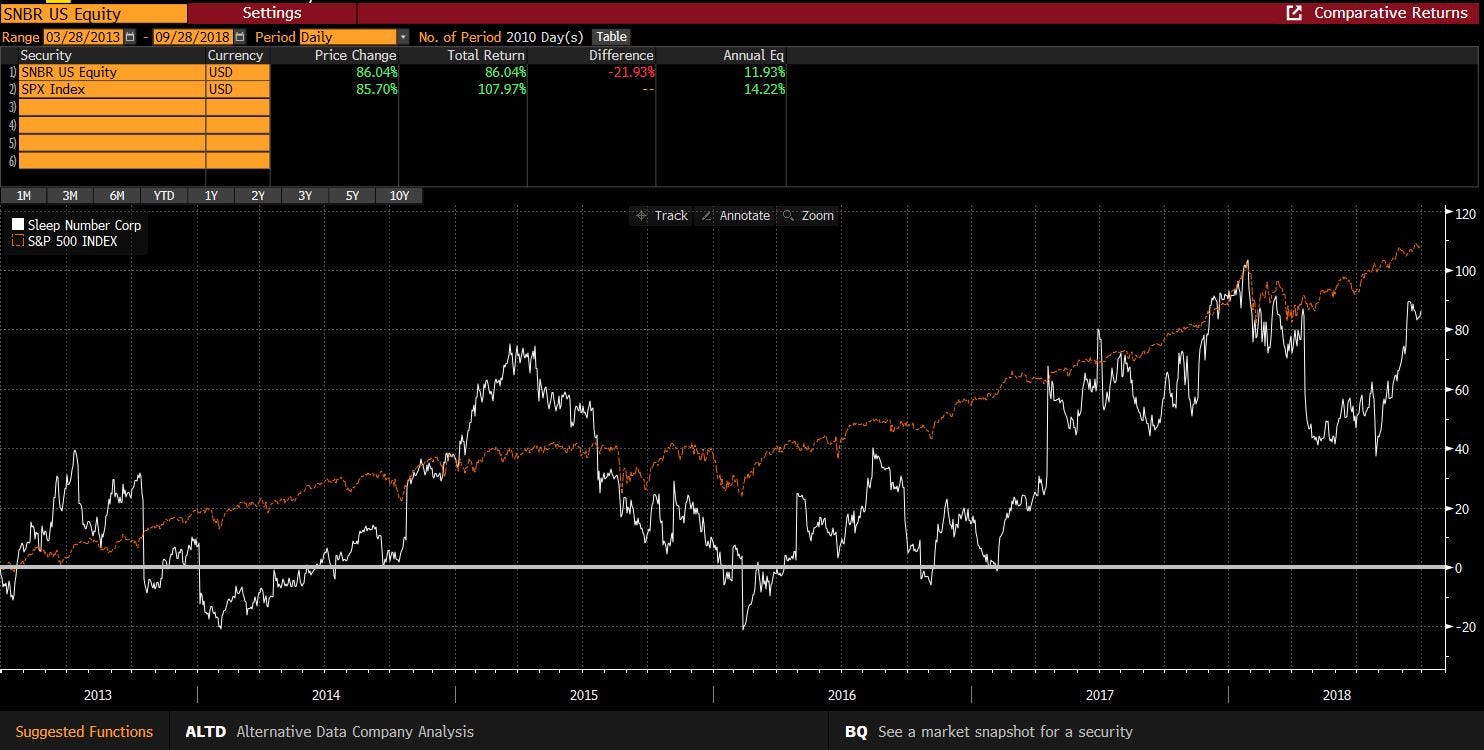Viewport: 1484px width, 750px height.
Task: Click USD currency cell for SPX Index
Action: tap(238, 89)
